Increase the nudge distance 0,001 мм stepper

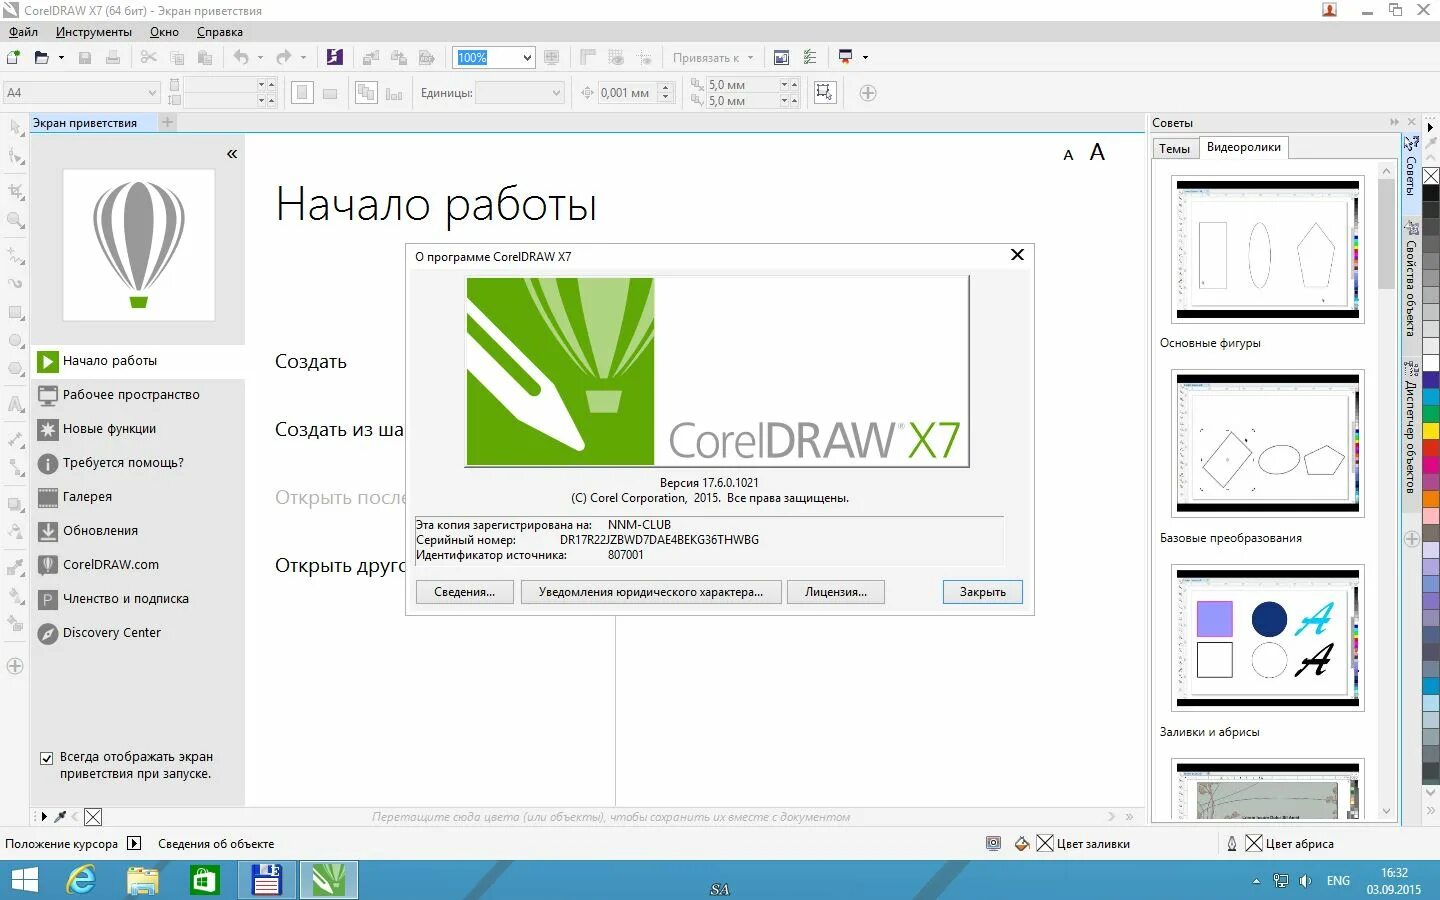pyautogui.click(x=666, y=88)
